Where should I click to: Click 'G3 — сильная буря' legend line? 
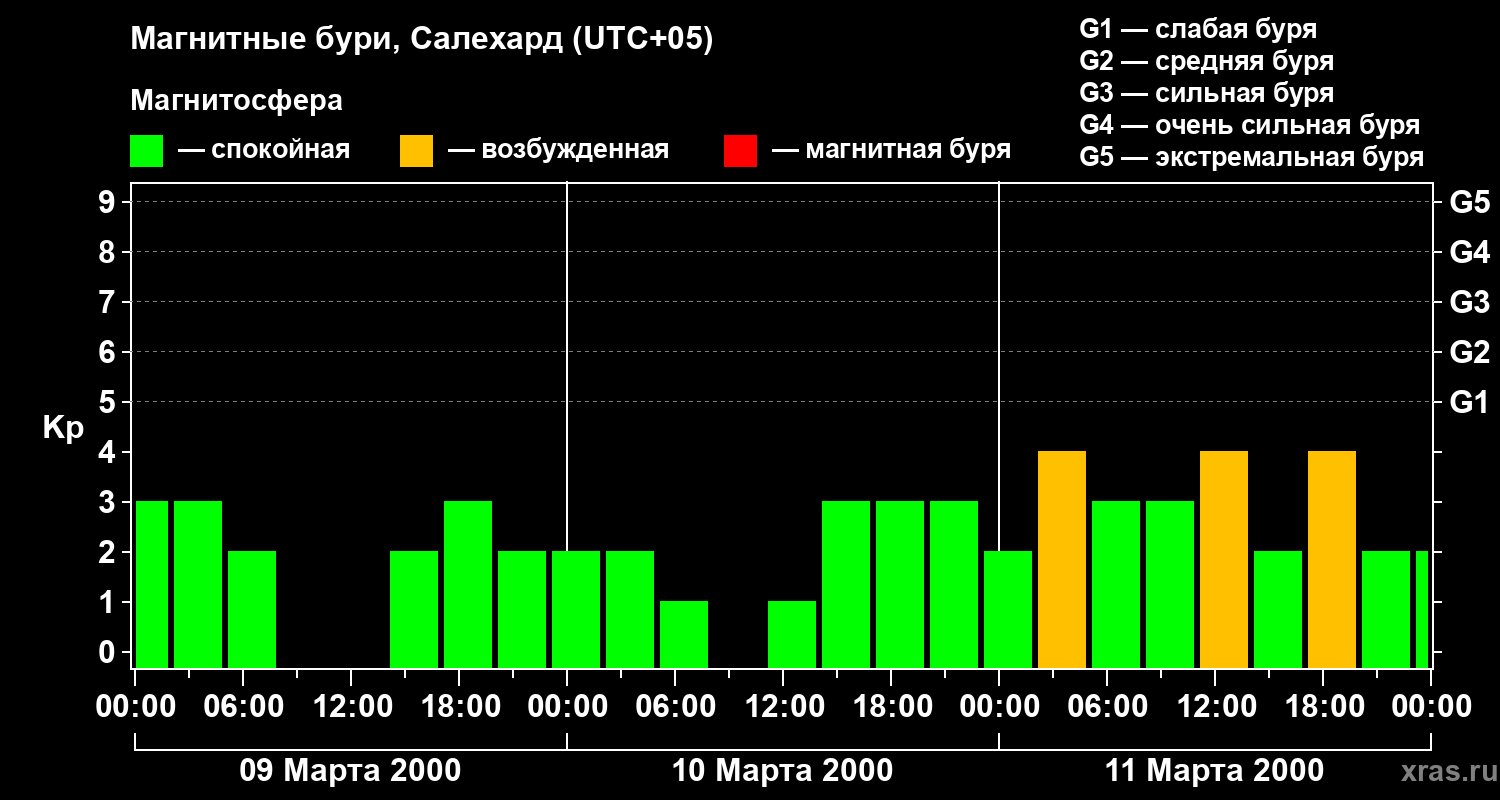pos(1207,93)
